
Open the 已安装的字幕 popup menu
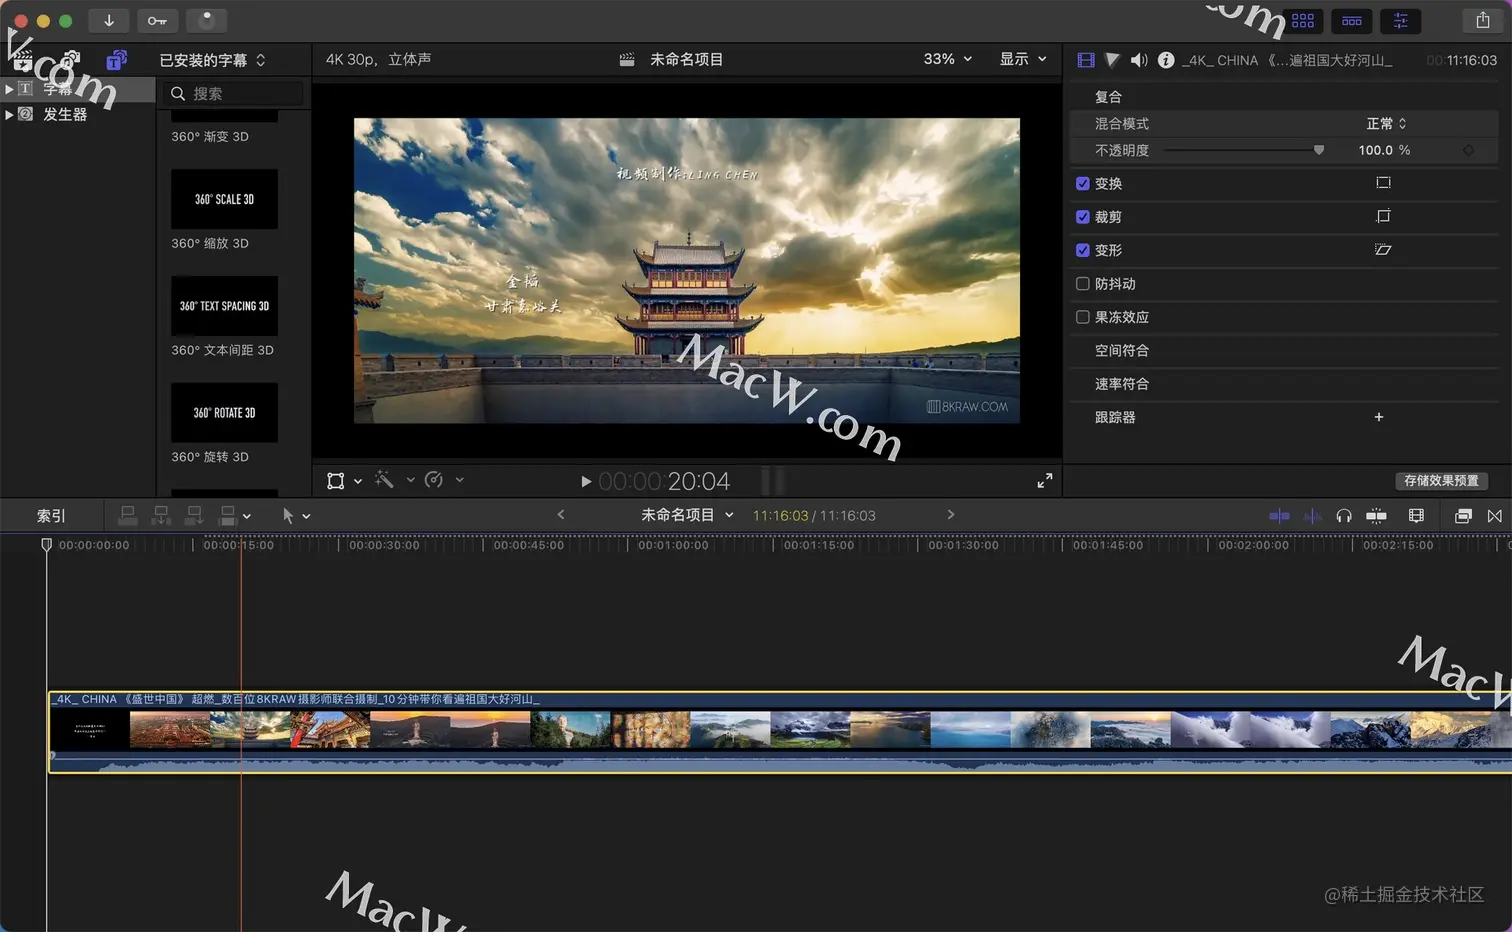(213, 60)
